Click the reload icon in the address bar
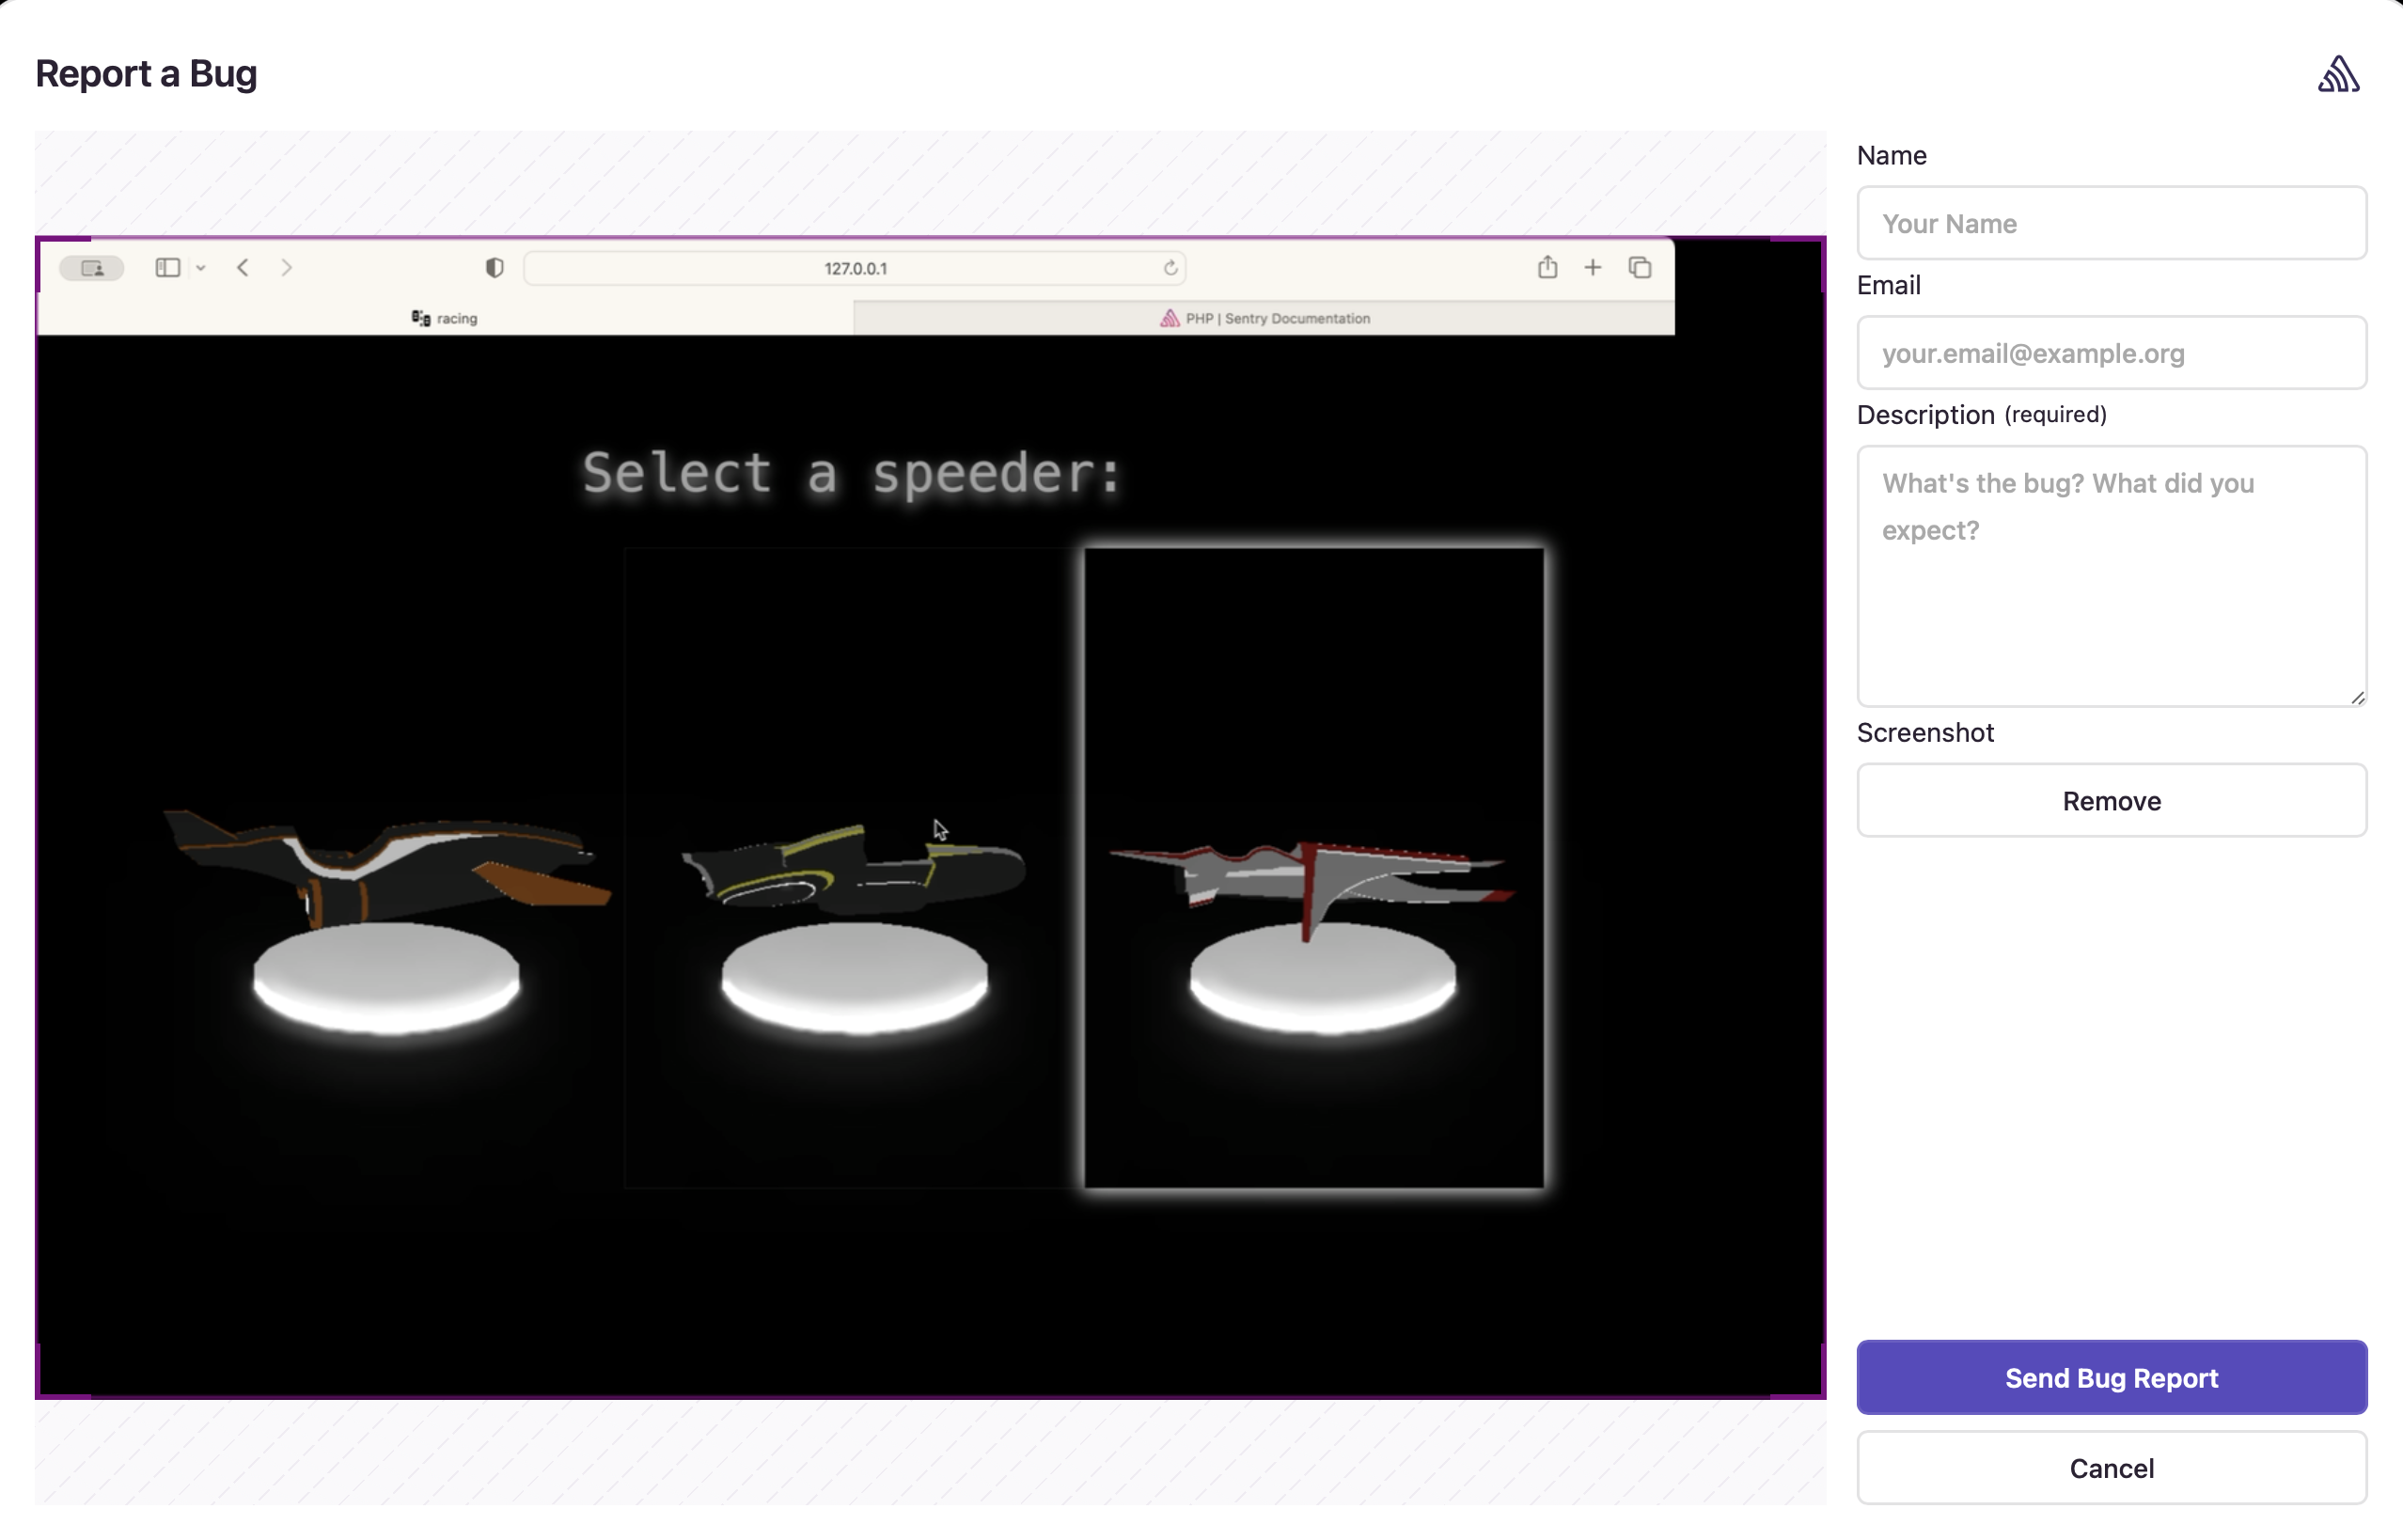The width and height of the screenshot is (2403, 1540). pos(1170,267)
